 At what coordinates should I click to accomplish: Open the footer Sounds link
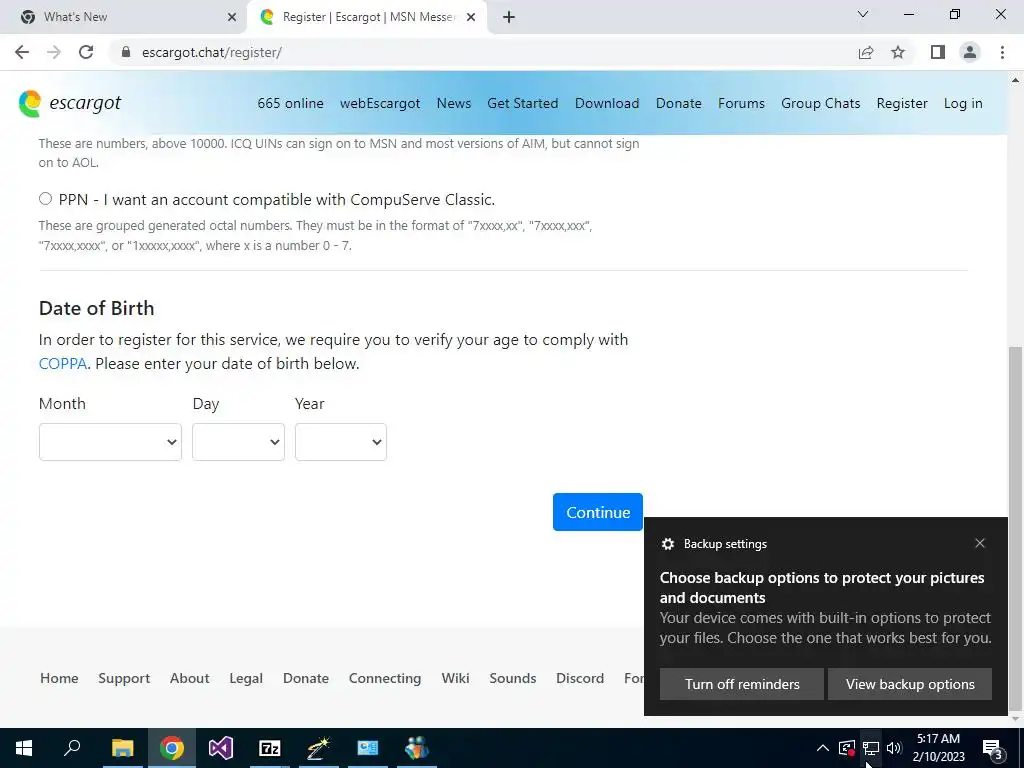coord(513,678)
